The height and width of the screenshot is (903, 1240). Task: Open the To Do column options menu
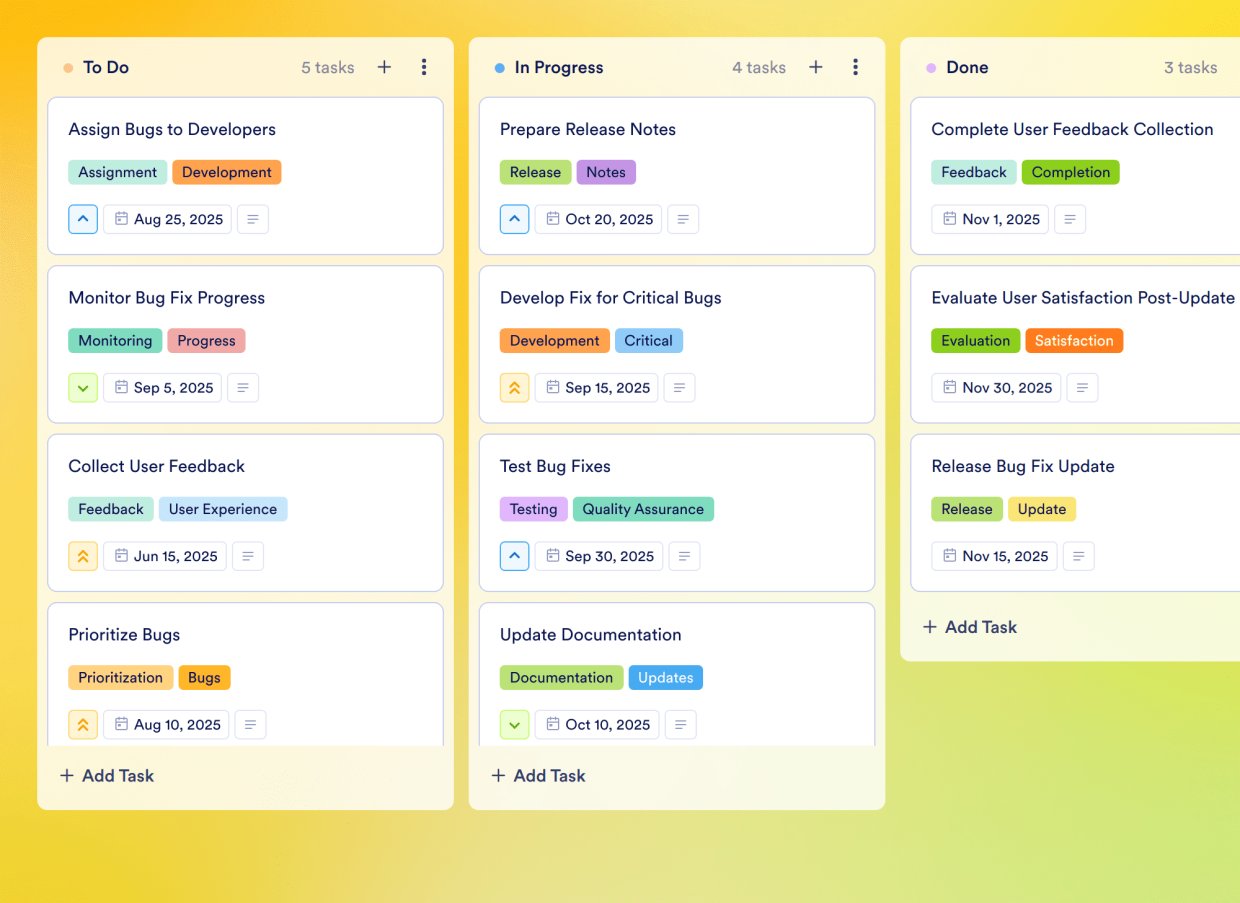point(424,67)
